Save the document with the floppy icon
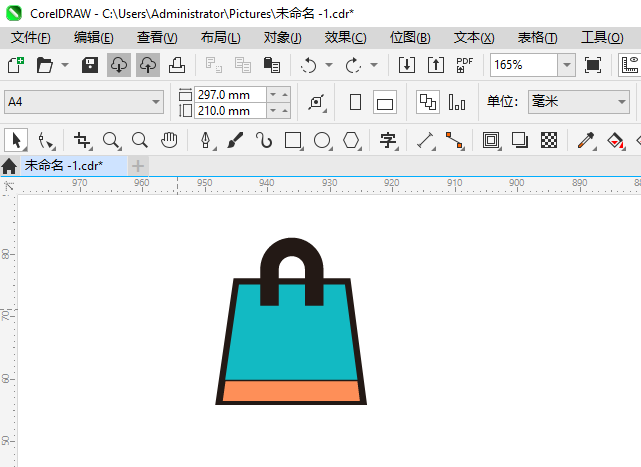The image size is (641, 467). (90, 65)
